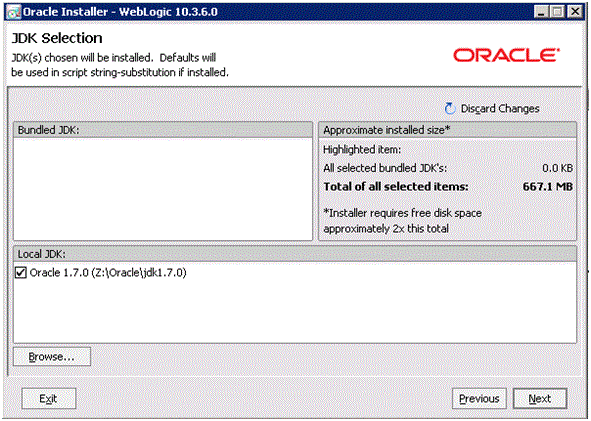Click the installer disk space note text
This screenshot has height=421, width=591.
coord(403,221)
